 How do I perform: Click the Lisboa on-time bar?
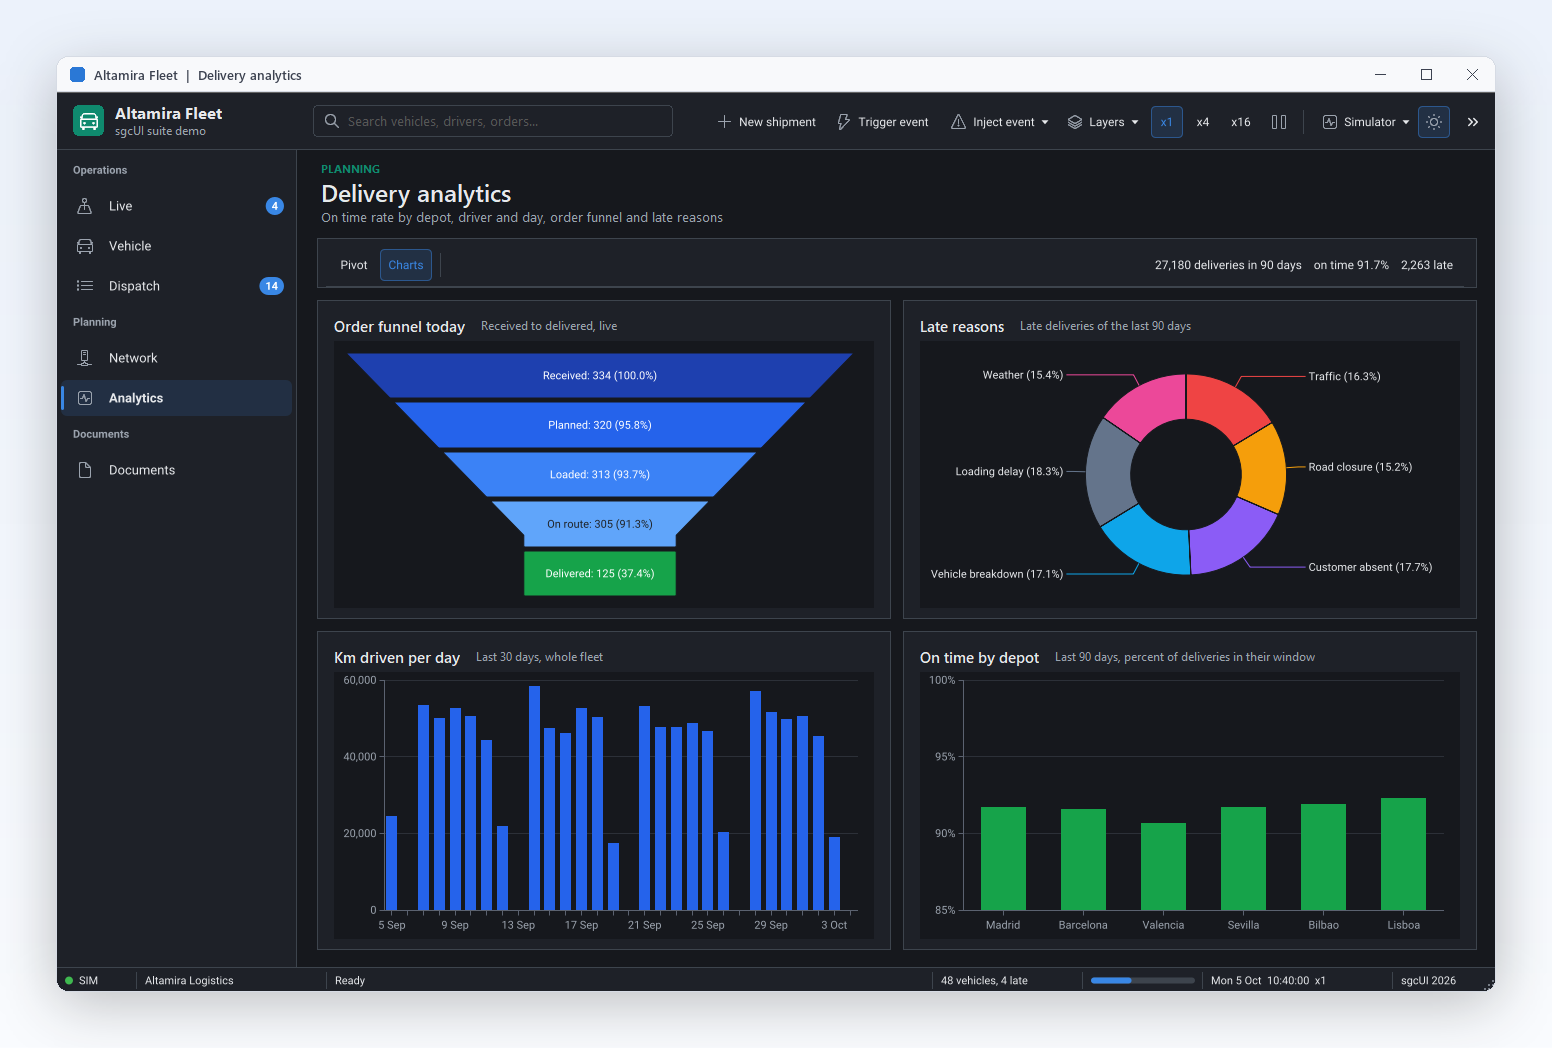[1403, 854]
